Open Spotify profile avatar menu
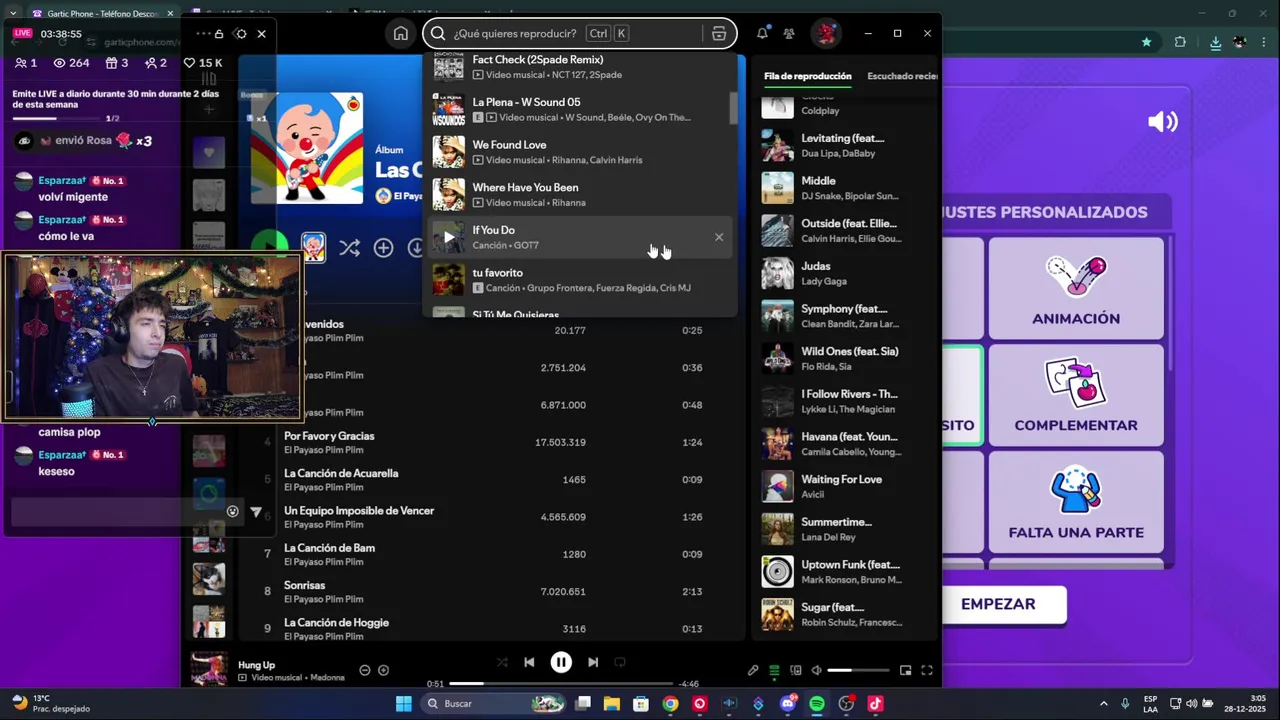This screenshot has width=1280, height=720. [x=825, y=33]
